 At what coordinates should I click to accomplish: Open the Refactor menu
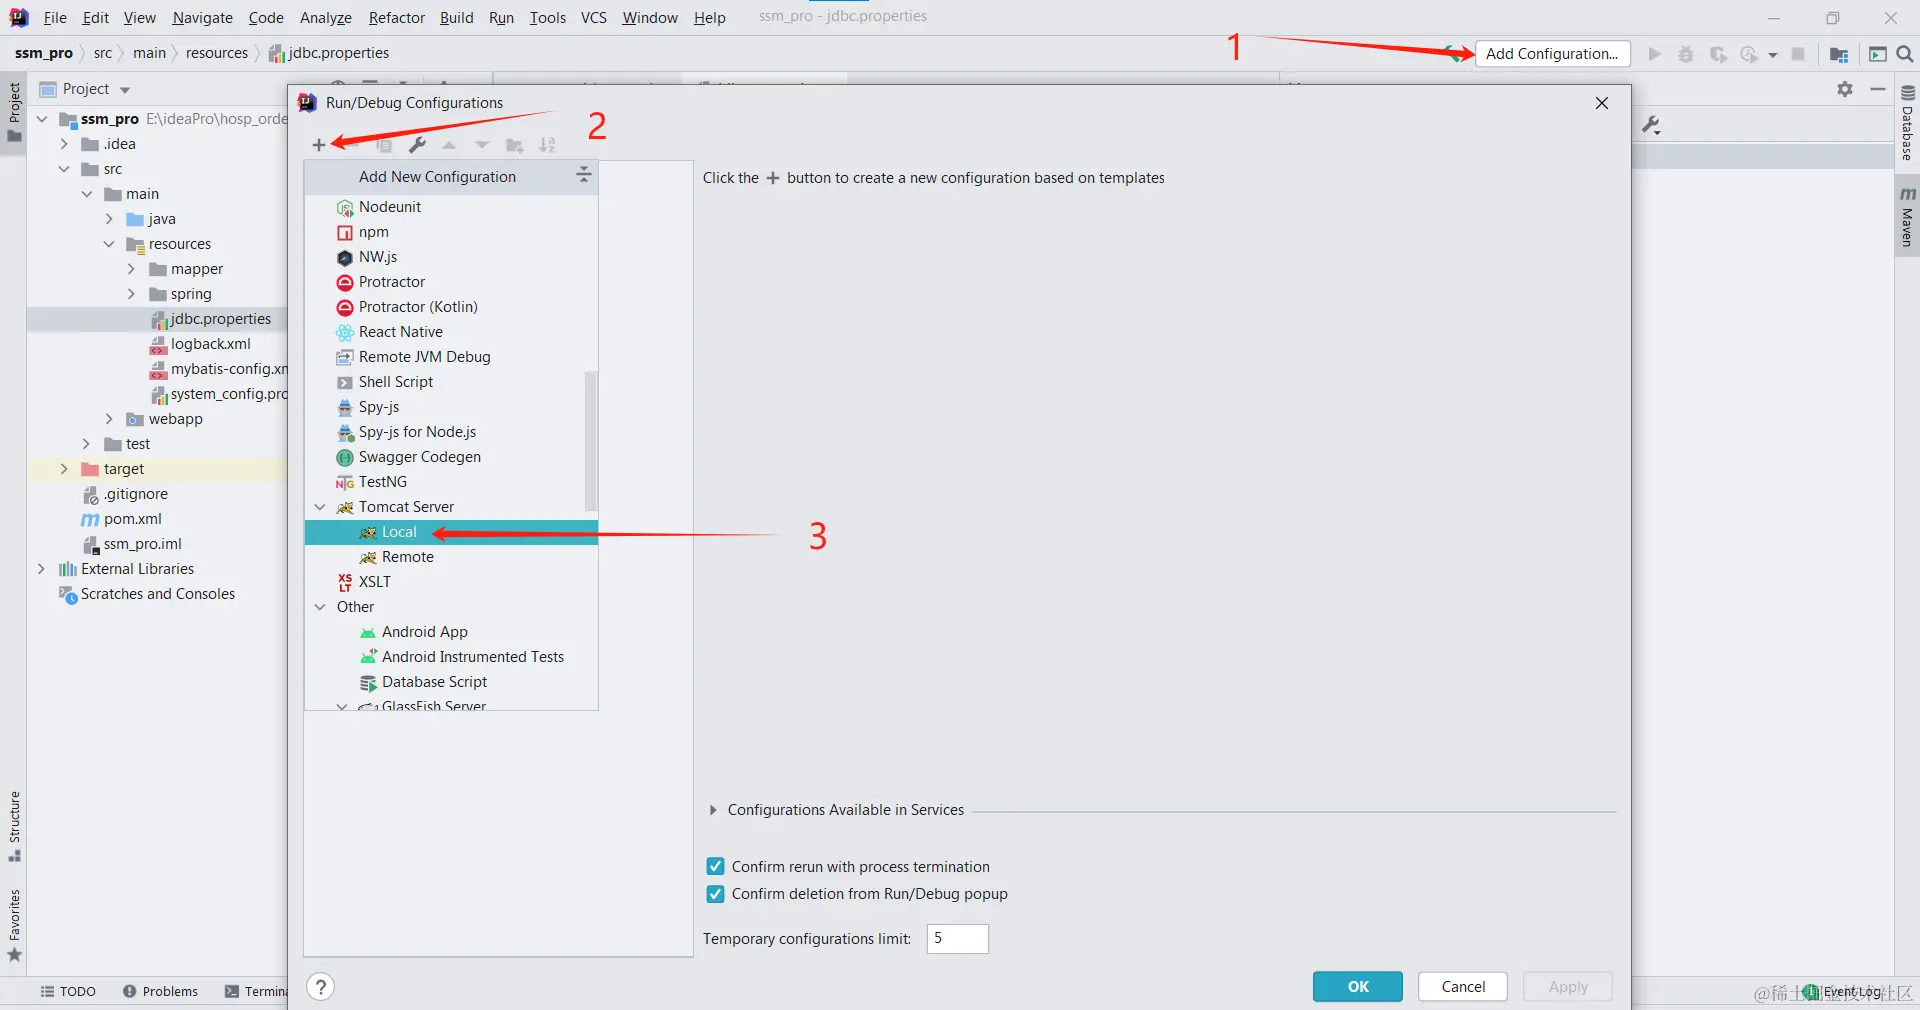pyautogui.click(x=396, y=18)
